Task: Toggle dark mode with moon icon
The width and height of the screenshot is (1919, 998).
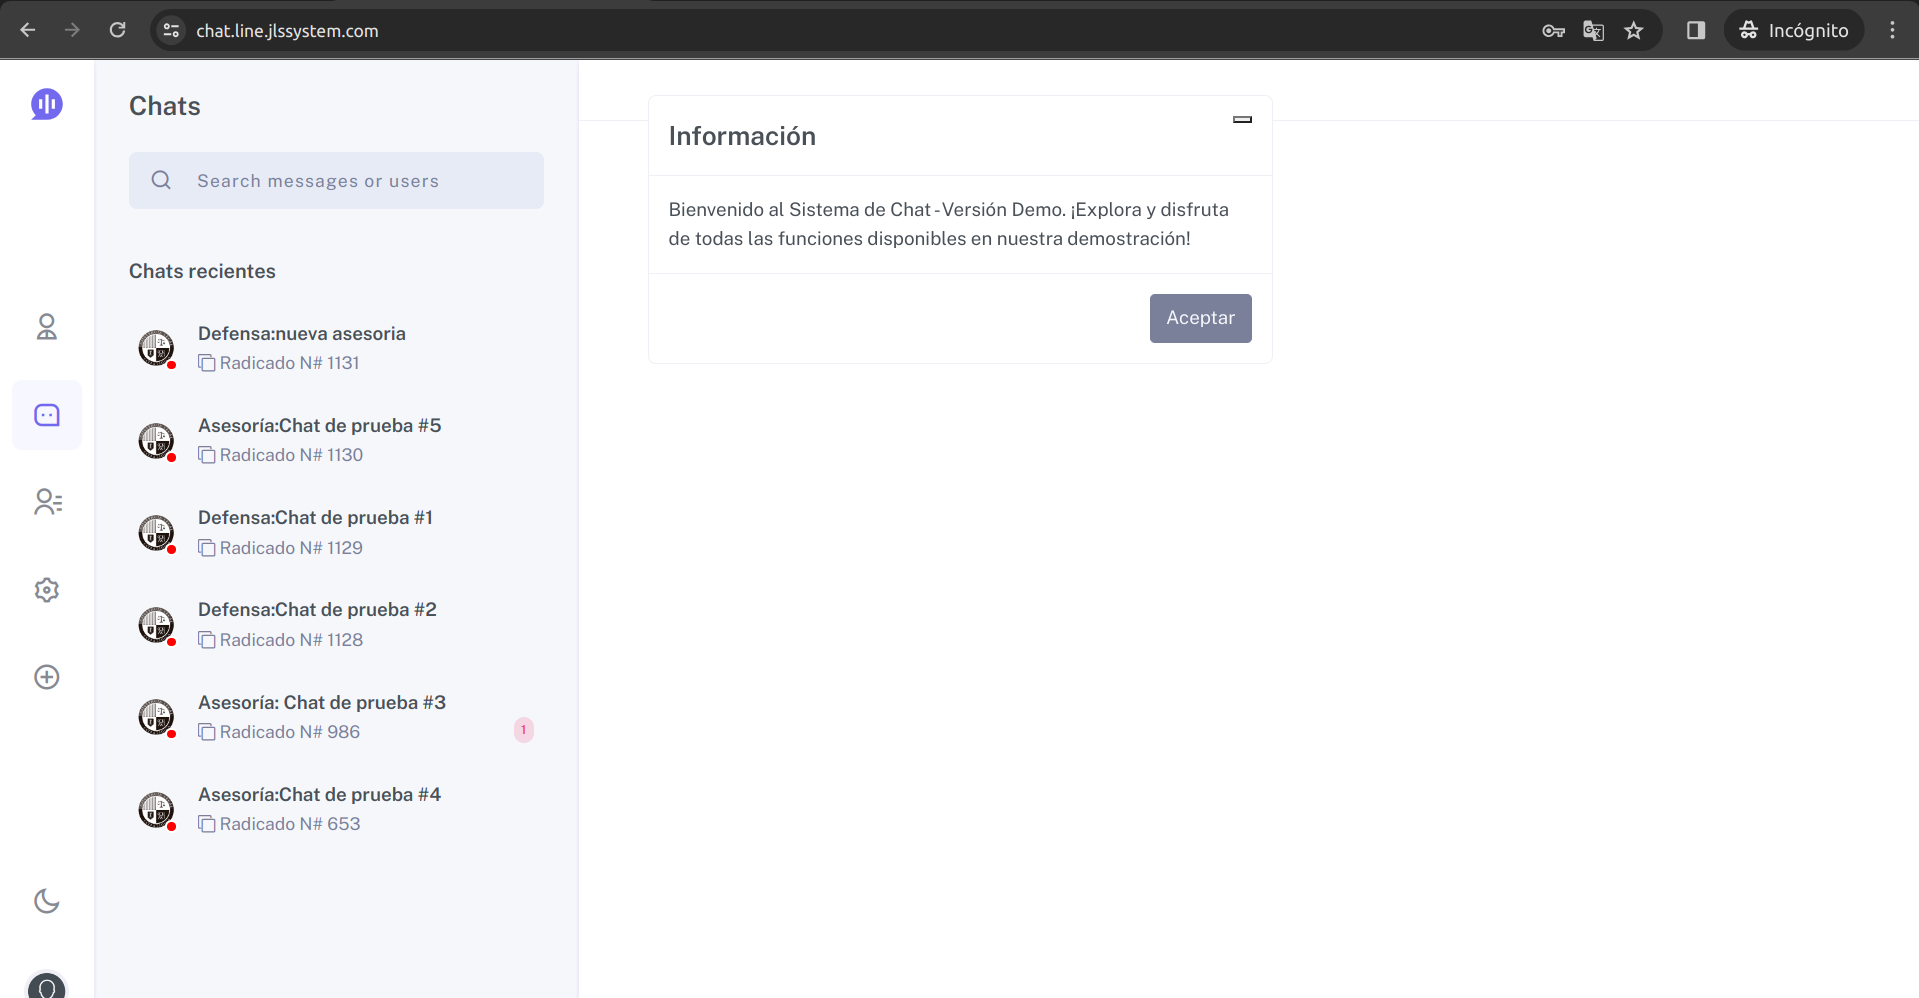Action: point(47,901)
